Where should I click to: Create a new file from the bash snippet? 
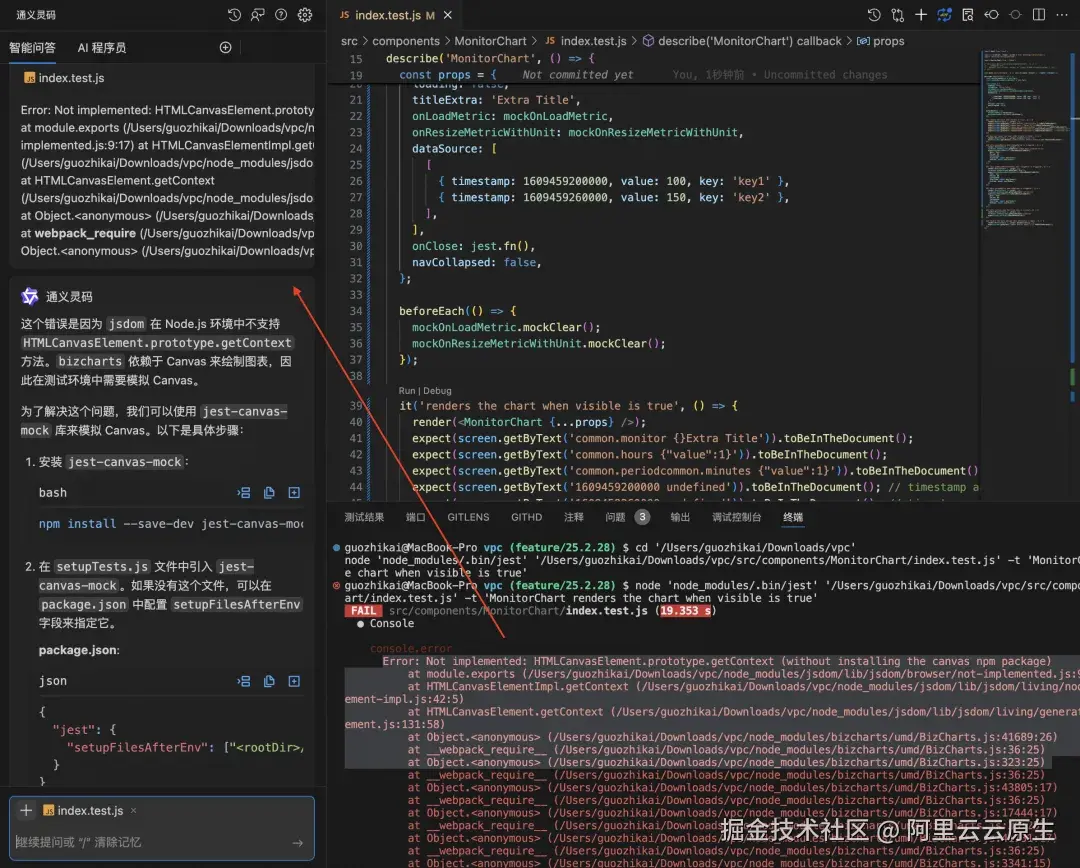[x=294, y=493]
